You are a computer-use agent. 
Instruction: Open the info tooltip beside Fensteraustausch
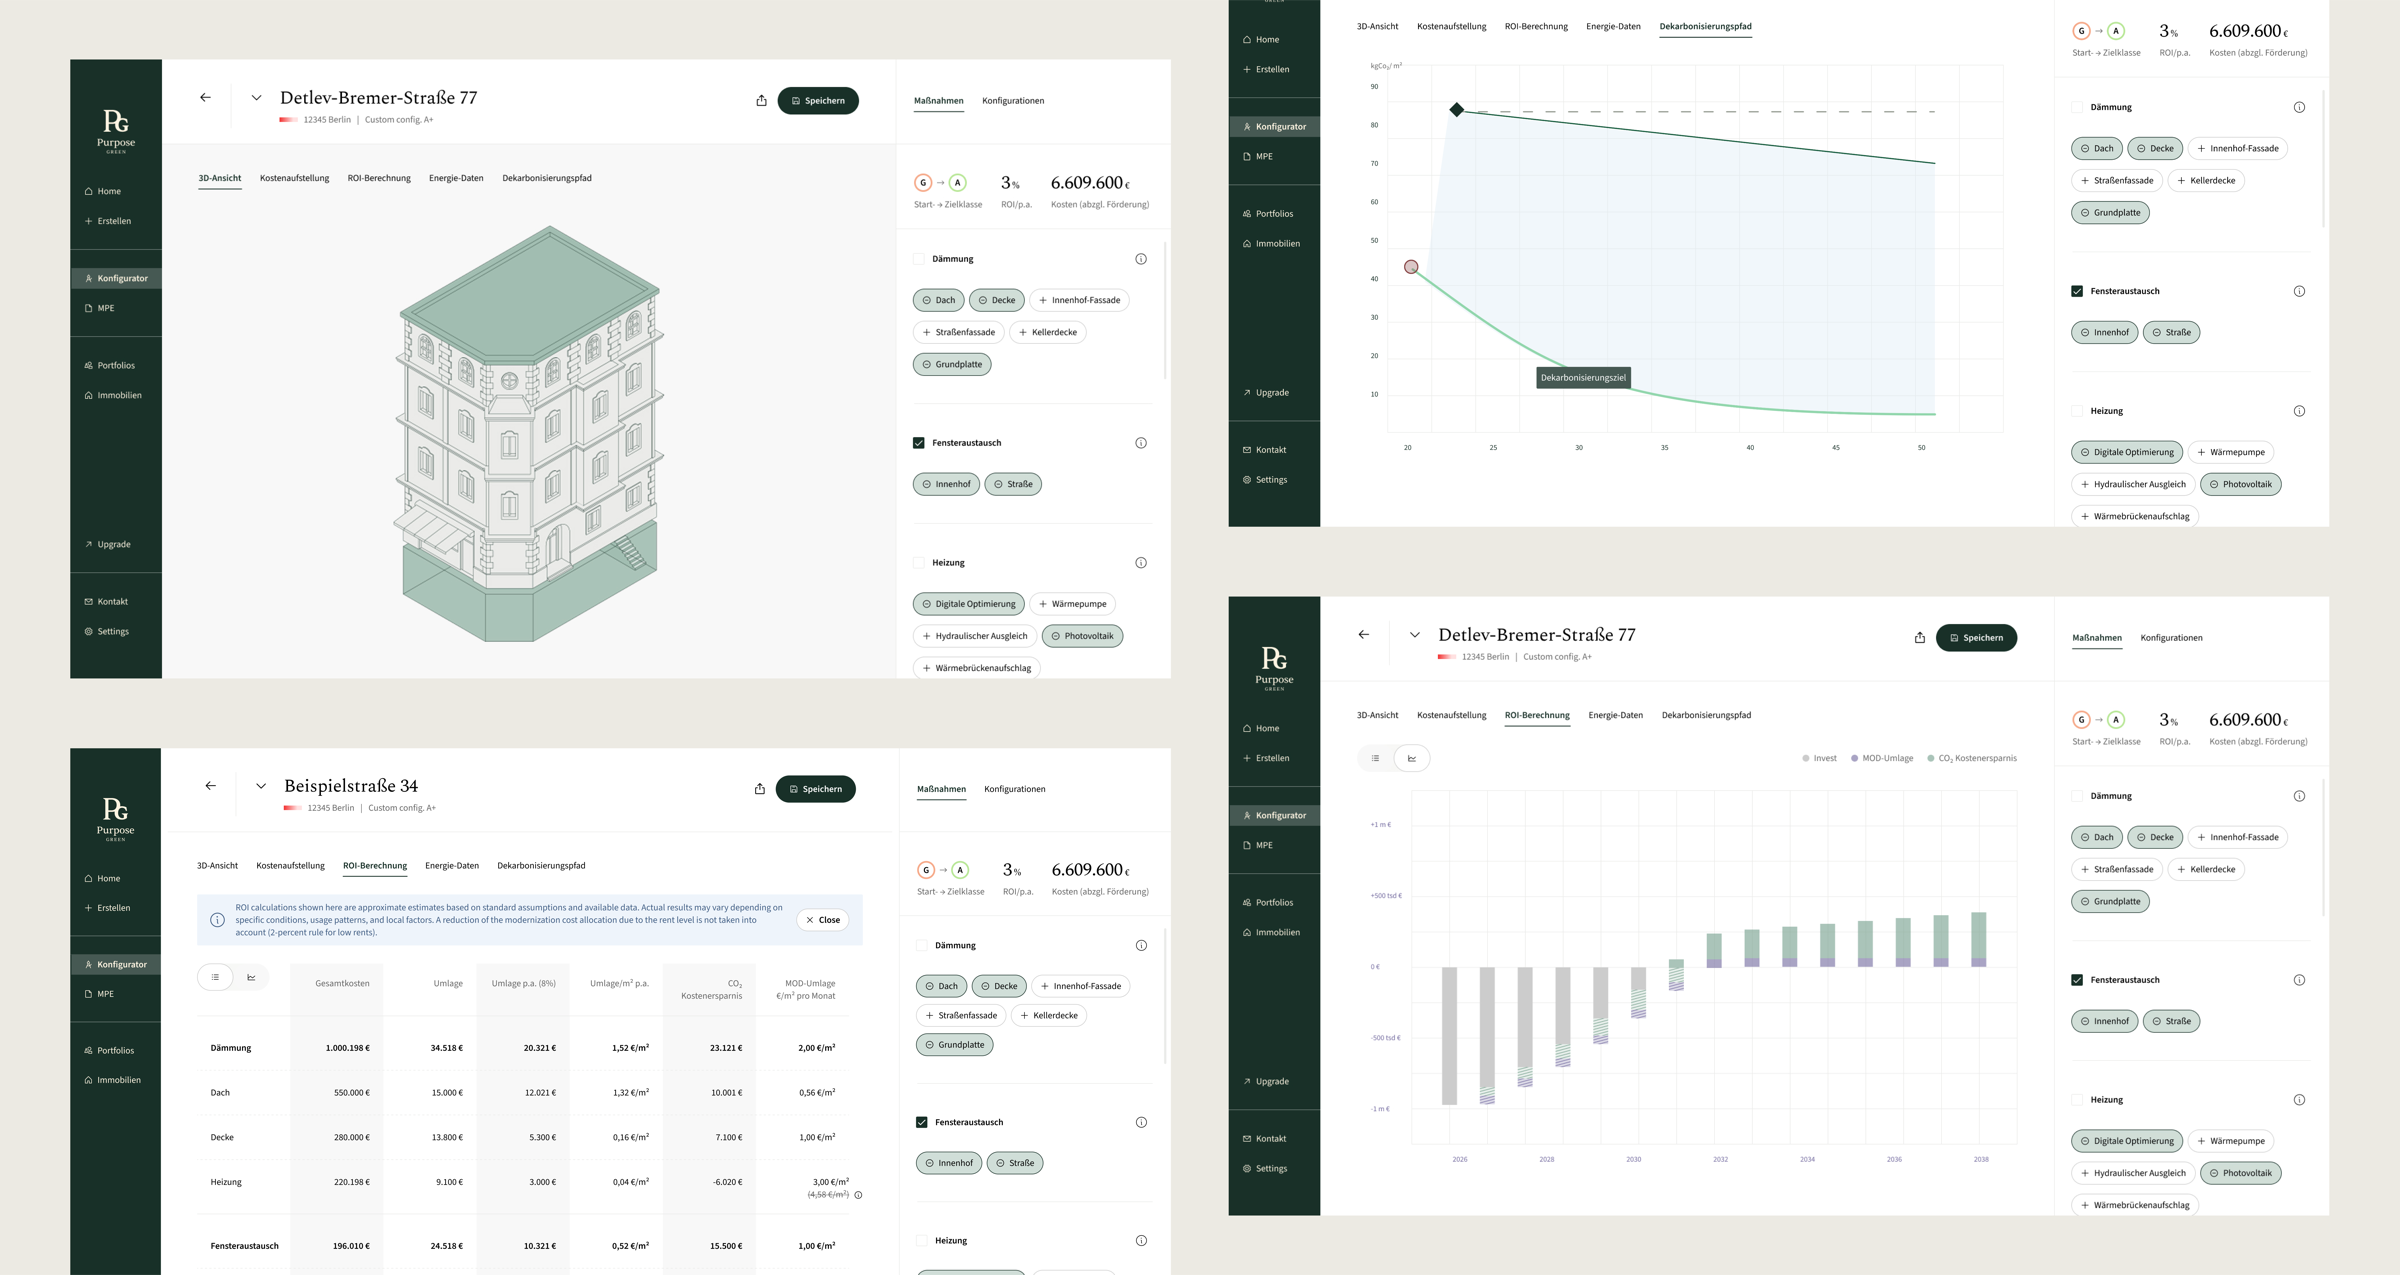1141,442
